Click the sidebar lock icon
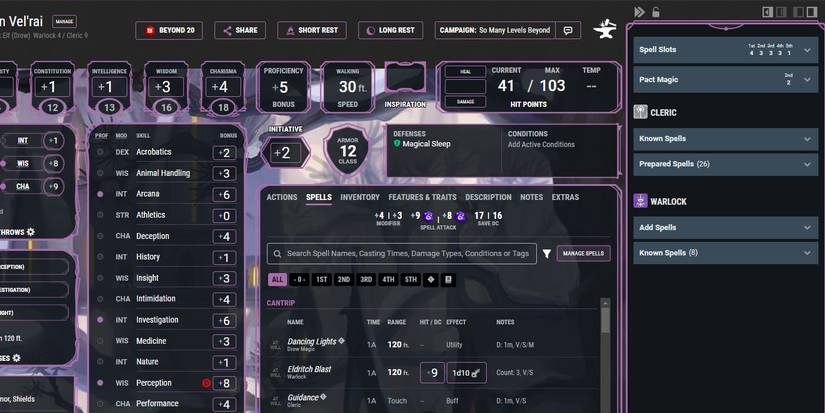Image resolution: width=825 pixels, height=413 pixels. click(656, 12)
